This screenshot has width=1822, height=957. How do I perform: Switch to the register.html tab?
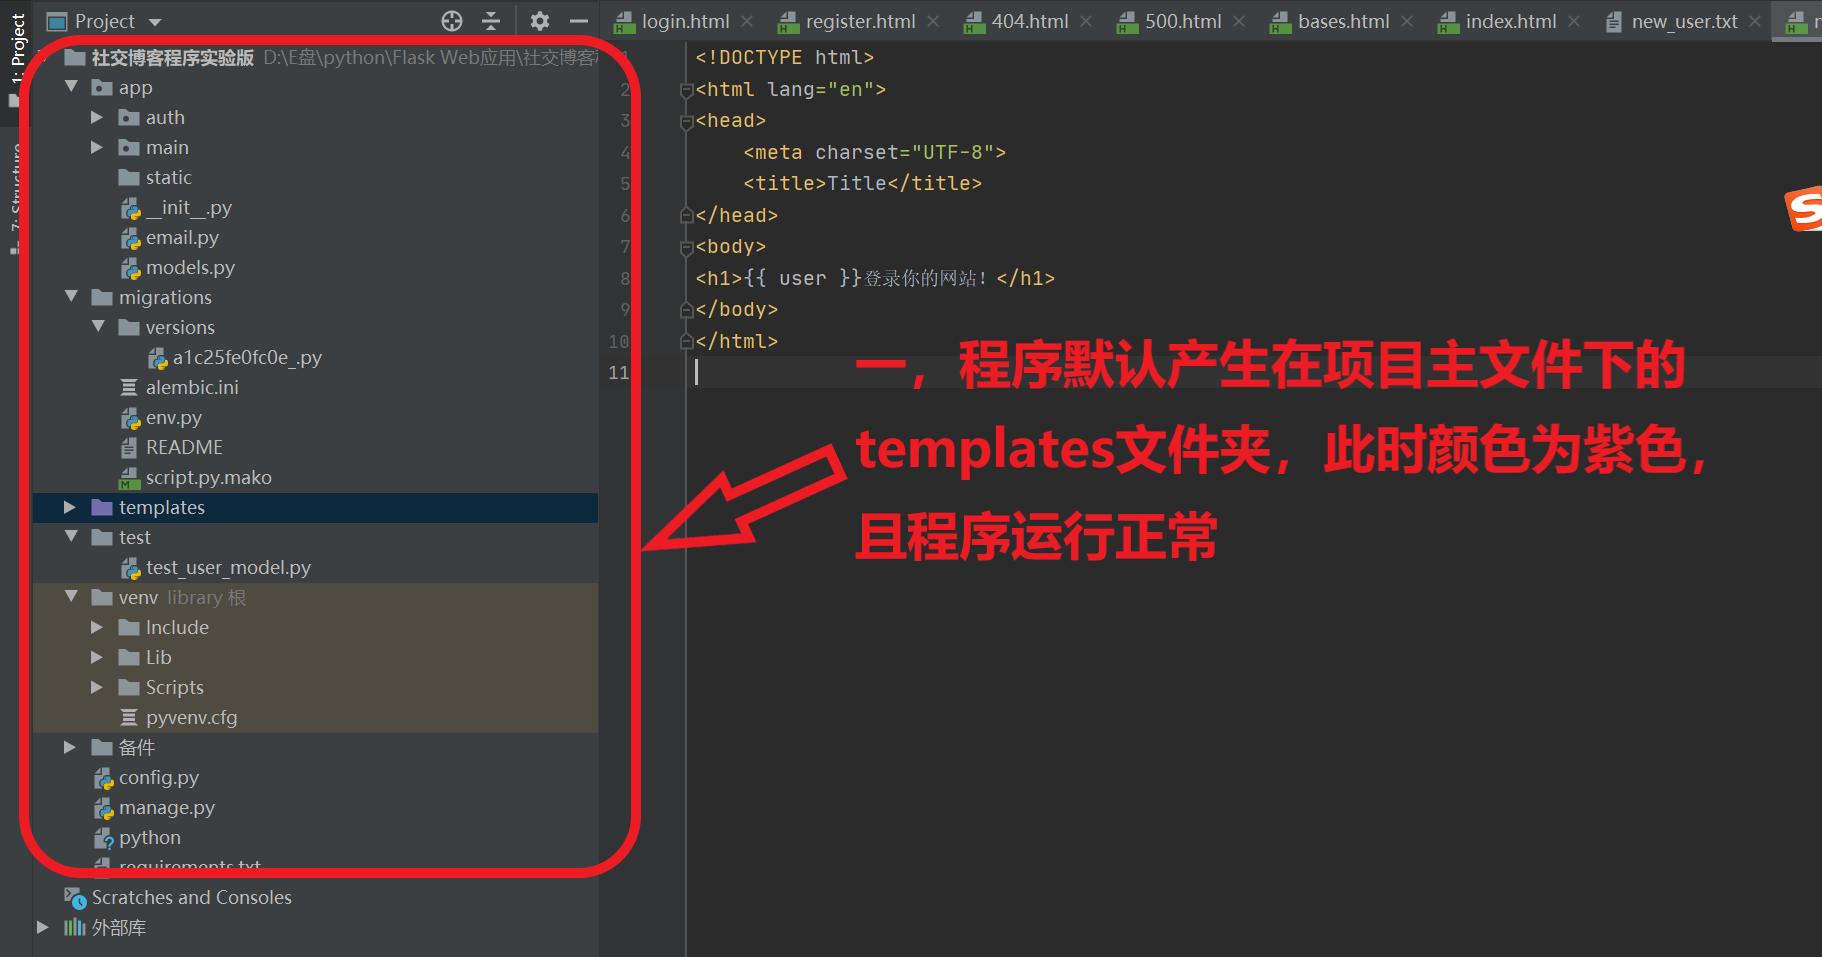858,20
